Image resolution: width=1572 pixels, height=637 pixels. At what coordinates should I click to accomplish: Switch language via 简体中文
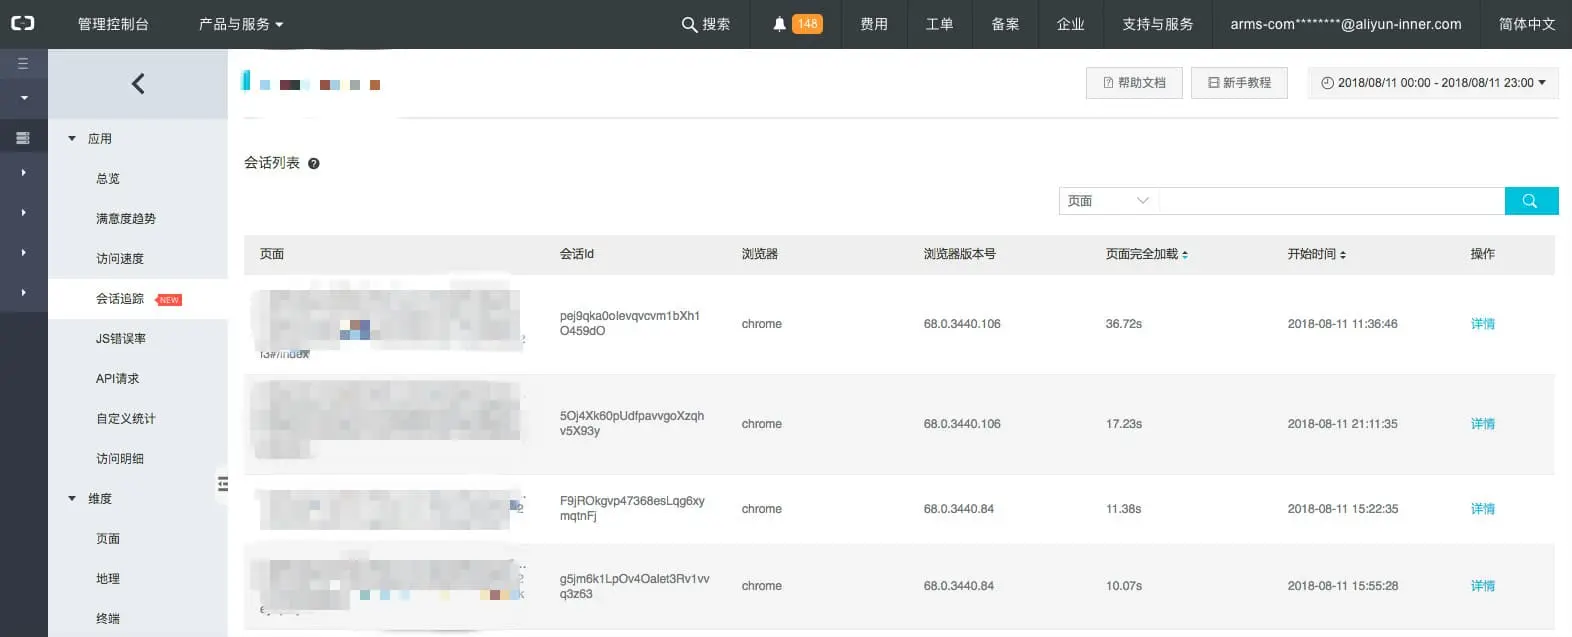pyautogui.click(x=1526, y=24)
